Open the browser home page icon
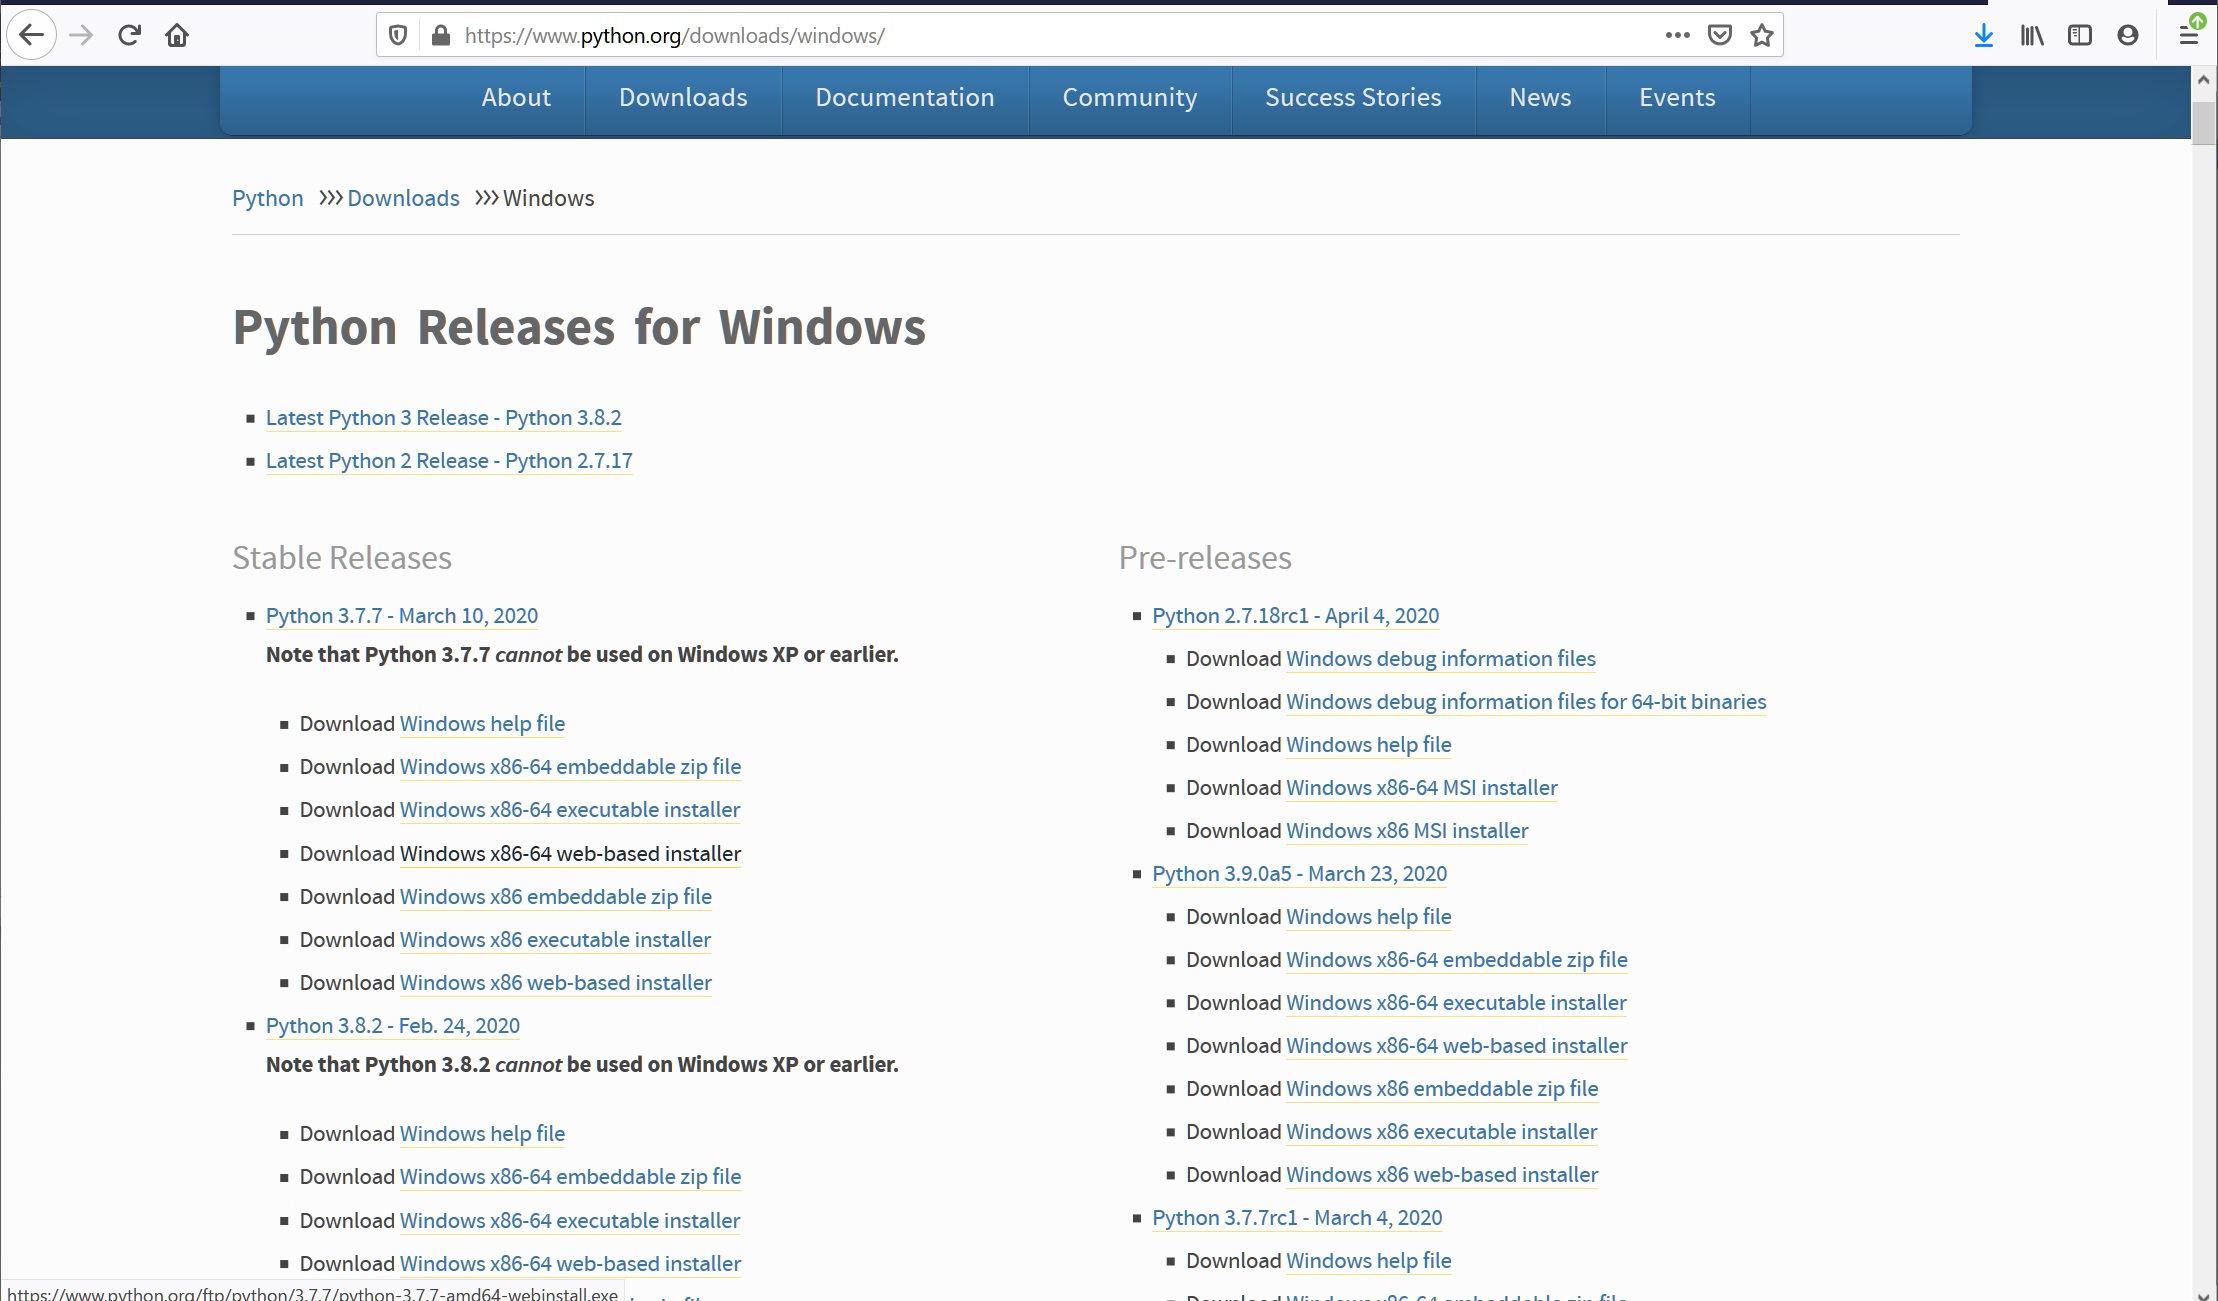The height and width of the screenshot is (1301, 2218). pyautogui.click(x=177, y=36)
